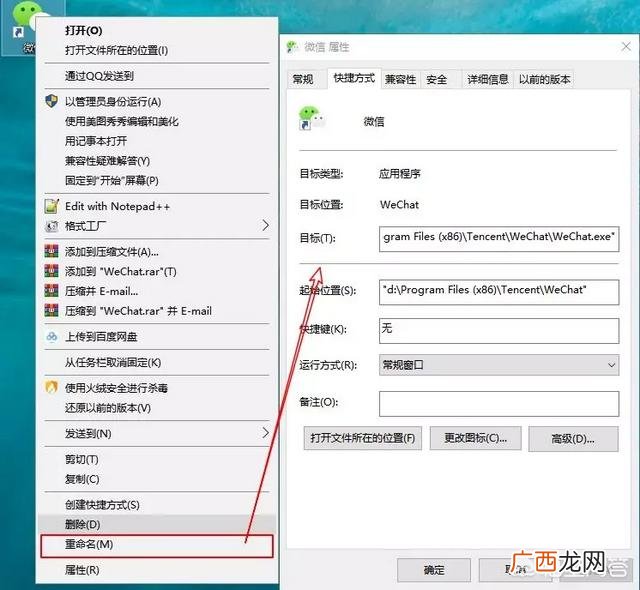Click the 高级(D)... button
Viewport: 640px width, 590px height.
[x=573, y=439]
